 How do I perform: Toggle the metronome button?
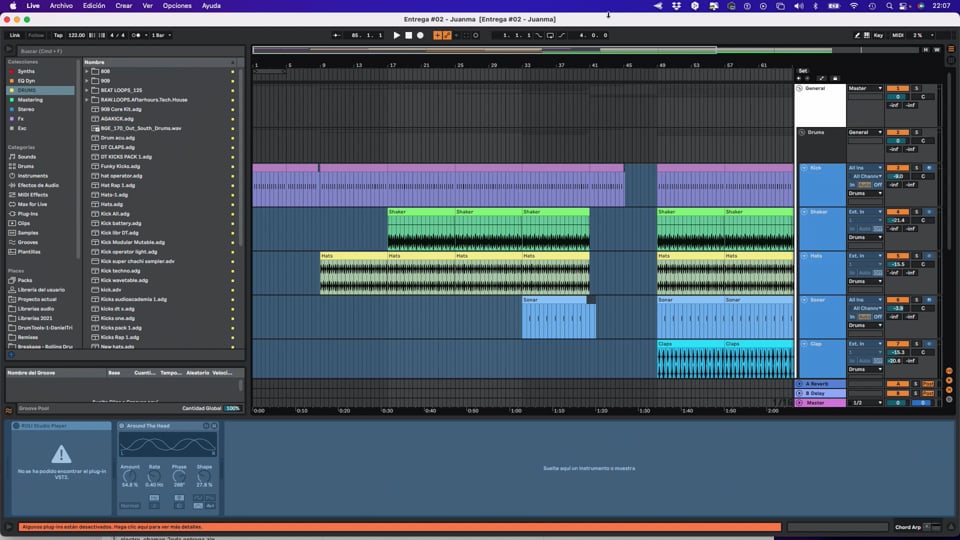136,36
